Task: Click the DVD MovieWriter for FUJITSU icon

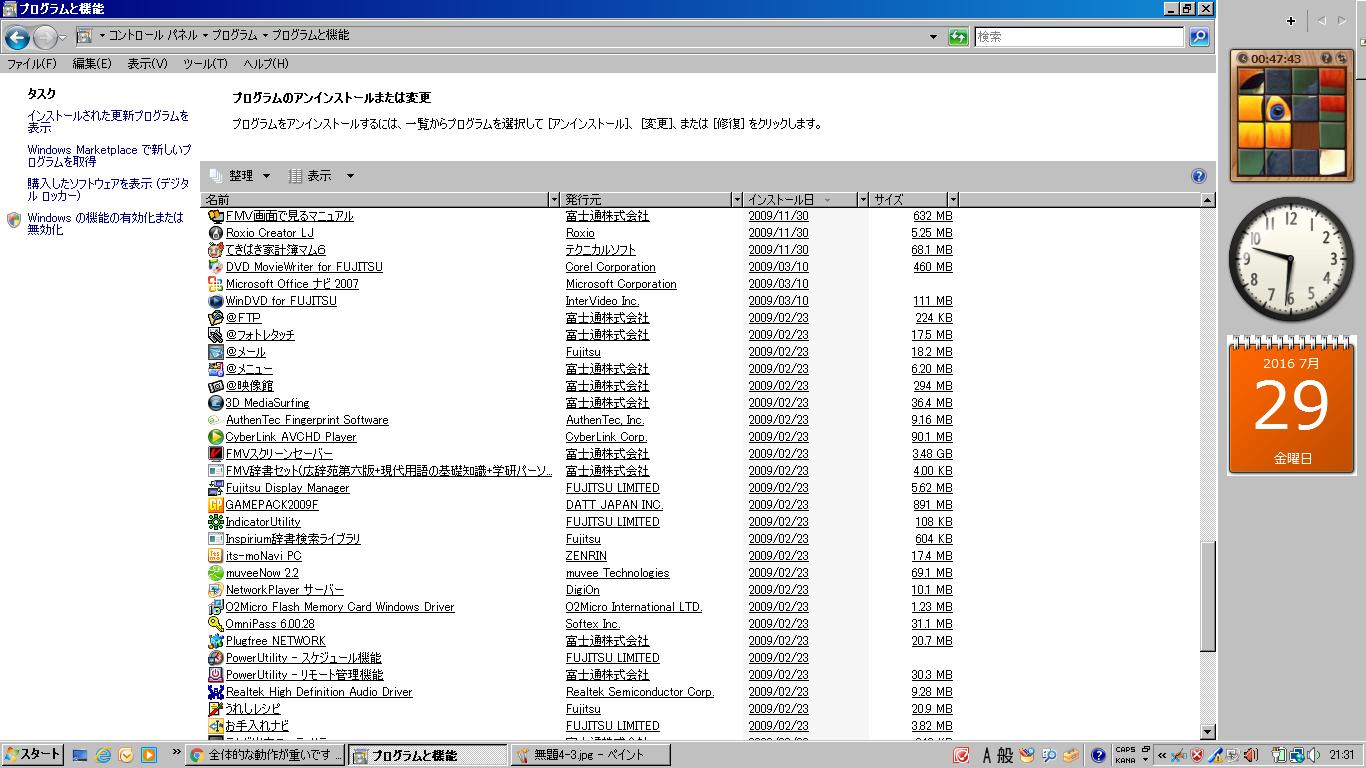Action: pos(215,267)
